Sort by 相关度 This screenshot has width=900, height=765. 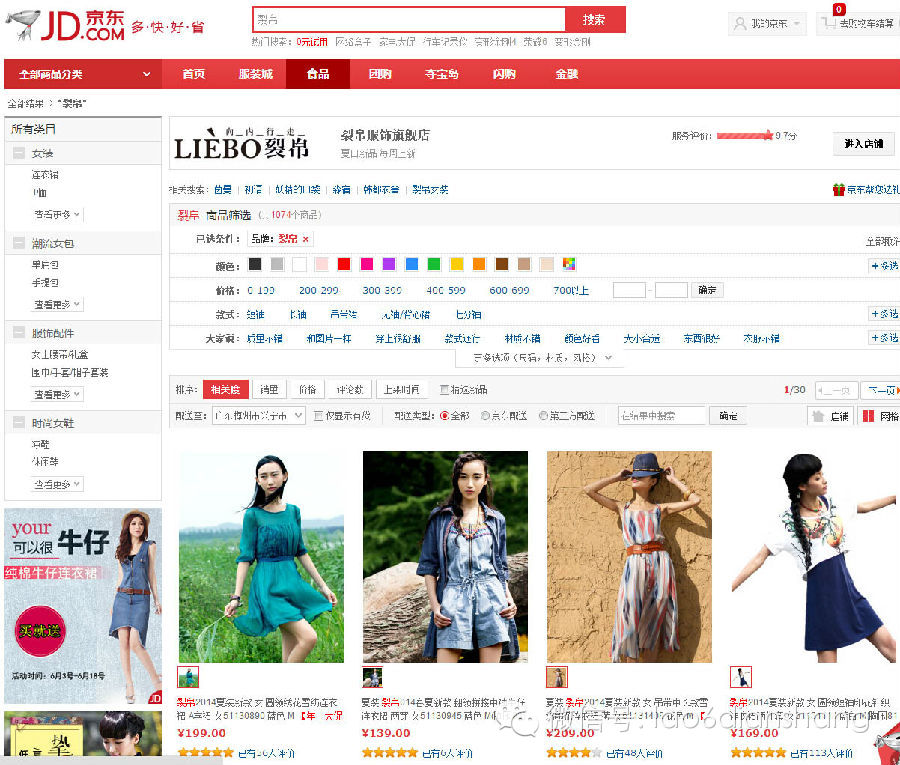click(x=226, y=390)
